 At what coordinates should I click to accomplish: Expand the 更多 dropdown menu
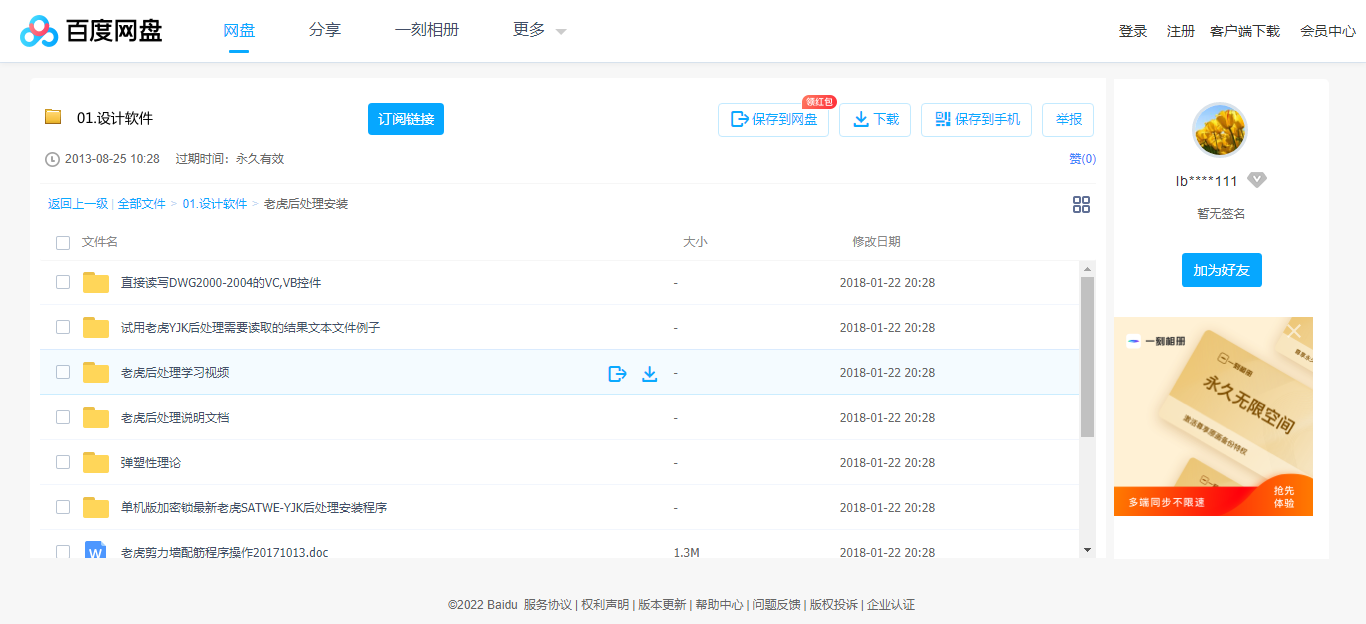[536, 30]
